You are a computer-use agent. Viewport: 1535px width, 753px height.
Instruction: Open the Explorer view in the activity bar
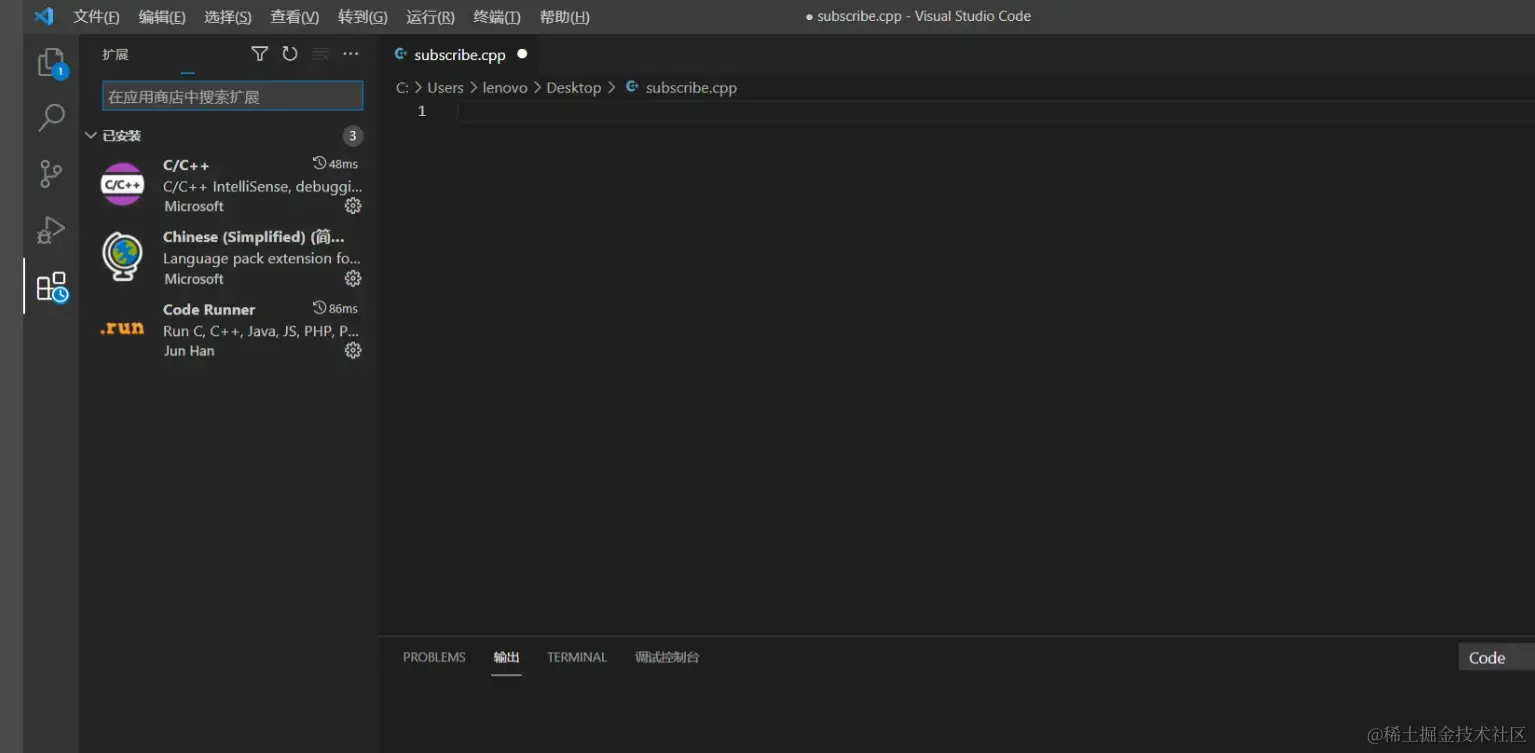[x=51, y=63]
